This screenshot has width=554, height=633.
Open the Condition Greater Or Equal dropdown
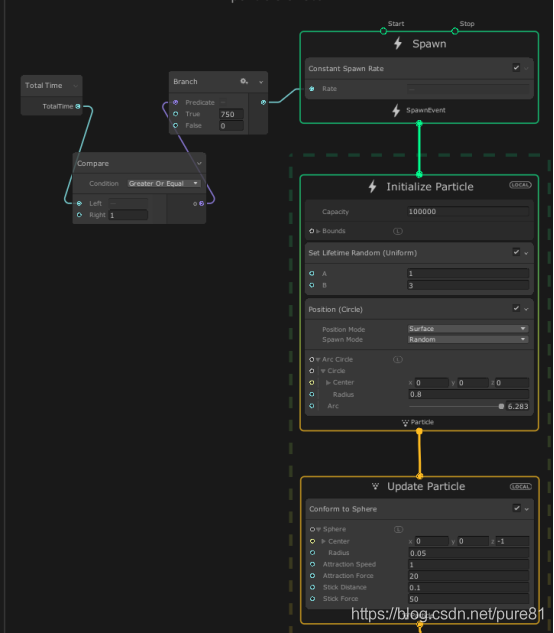pos(164,183)
